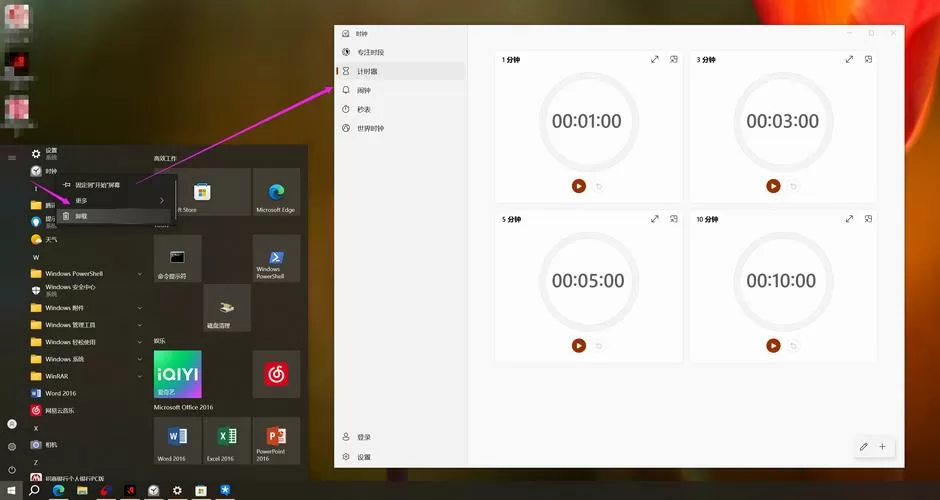
Task: Open 设置 at Clock sidebar bottom
Action: tap(401, 457)
